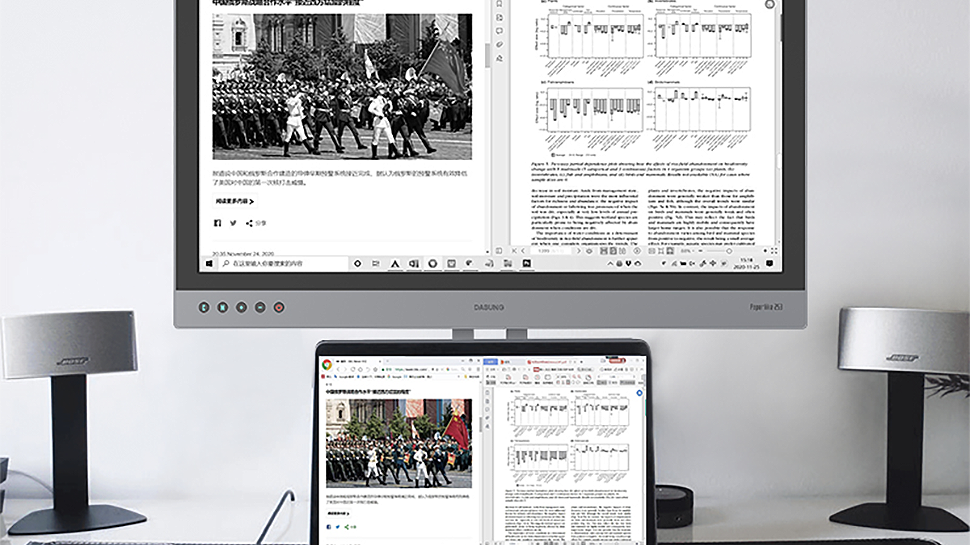
Task: Click the read-more button below monitor article
Action: pos(234,201)
